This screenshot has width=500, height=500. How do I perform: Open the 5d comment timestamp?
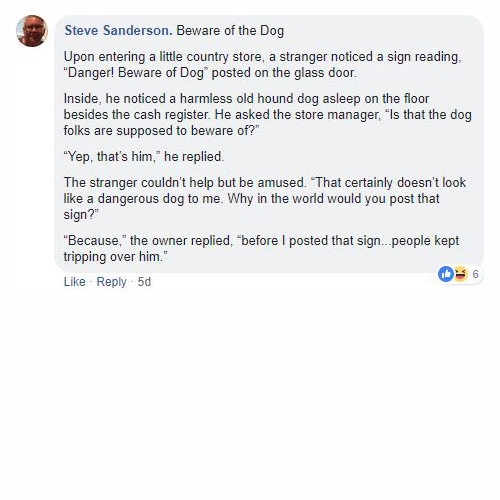144,282
